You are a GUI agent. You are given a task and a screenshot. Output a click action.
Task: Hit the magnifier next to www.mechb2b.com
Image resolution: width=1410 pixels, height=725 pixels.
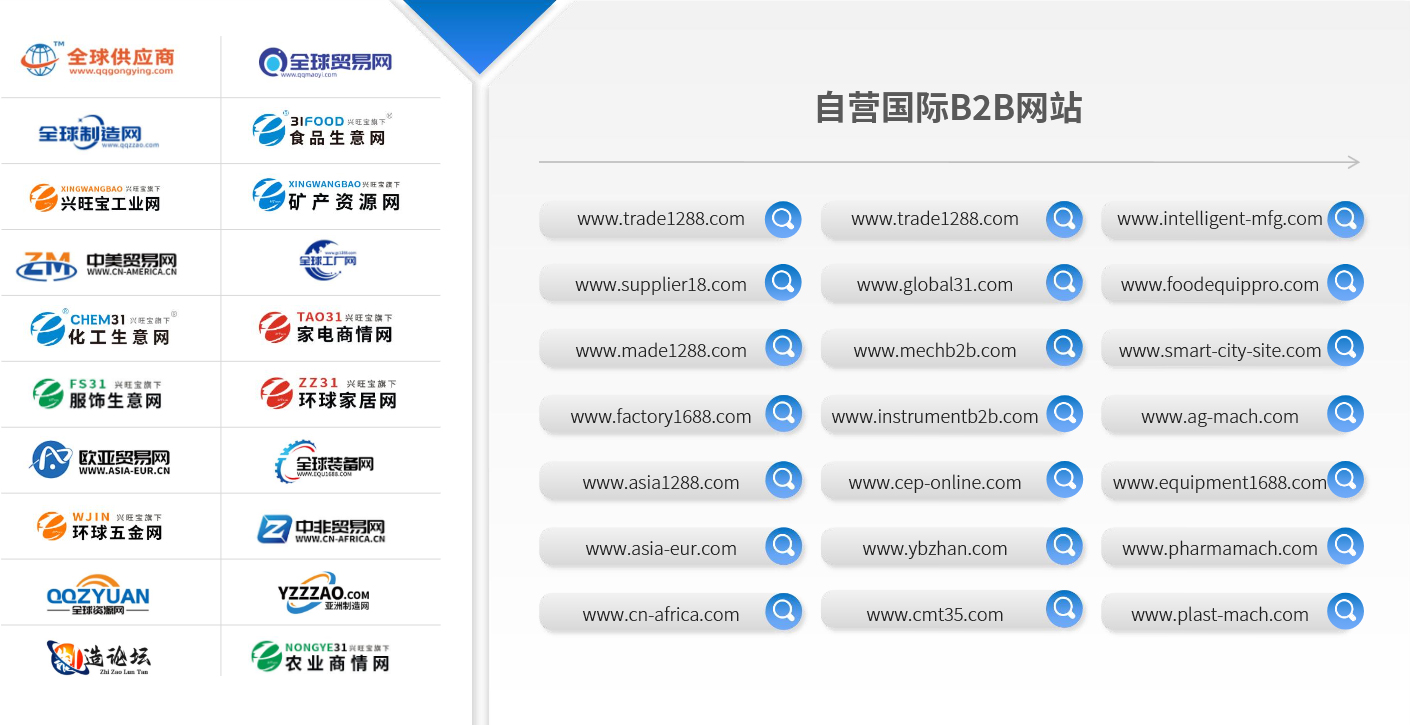(1065, 349)
